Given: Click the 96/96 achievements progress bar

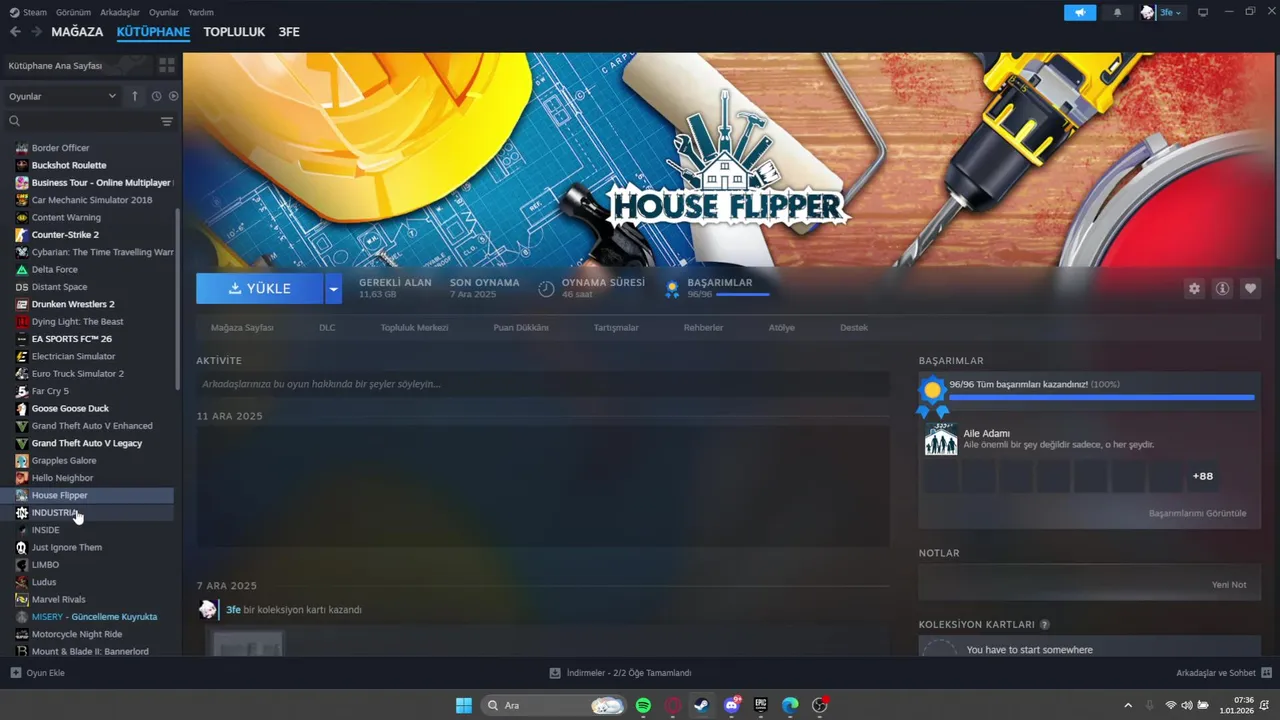Looking at the screenshot, I should [x=1101, y=397].
